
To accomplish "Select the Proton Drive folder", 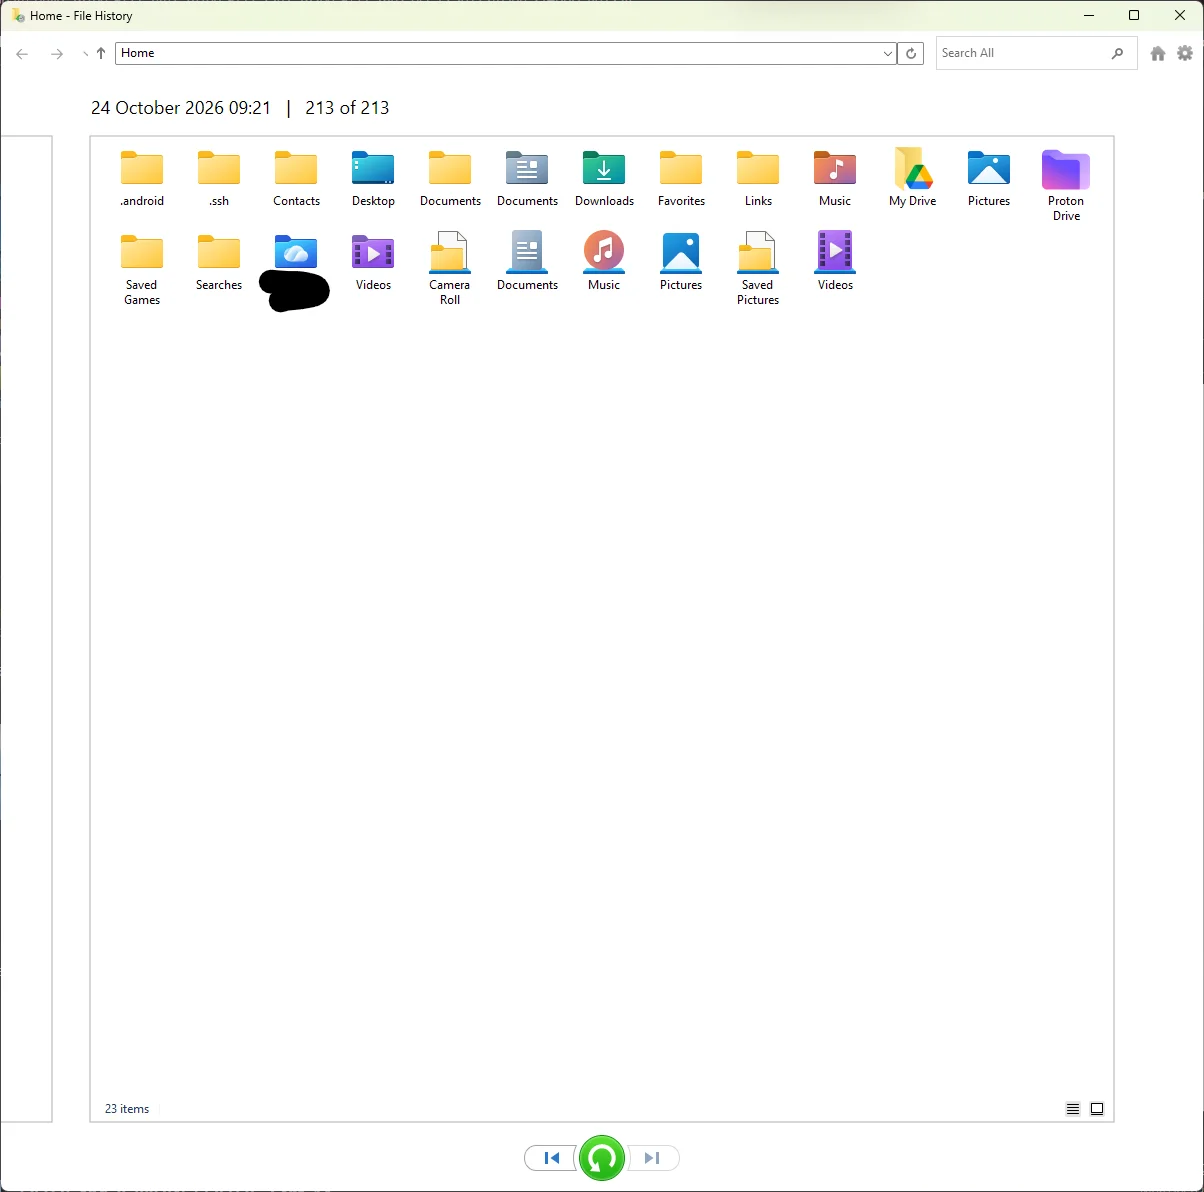I will (1066, 186).
